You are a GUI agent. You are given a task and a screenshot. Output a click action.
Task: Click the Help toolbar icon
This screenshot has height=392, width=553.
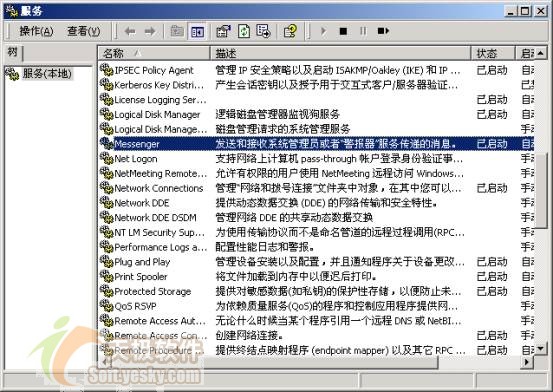click(x=291, y=31)
